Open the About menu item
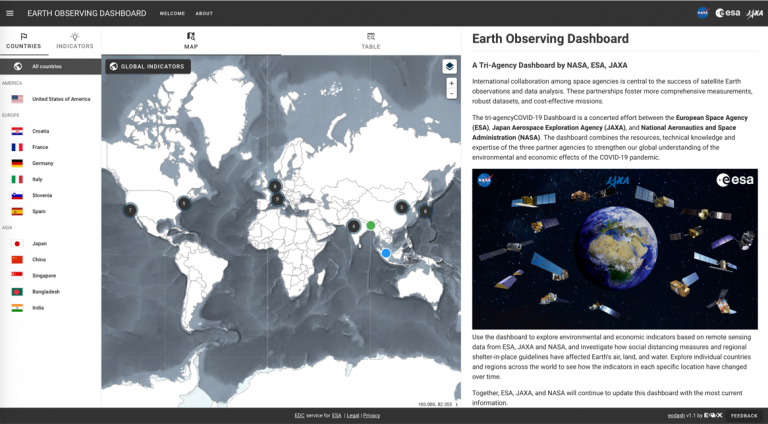Screen dimensions: 768x424 (x=204, y=13)
